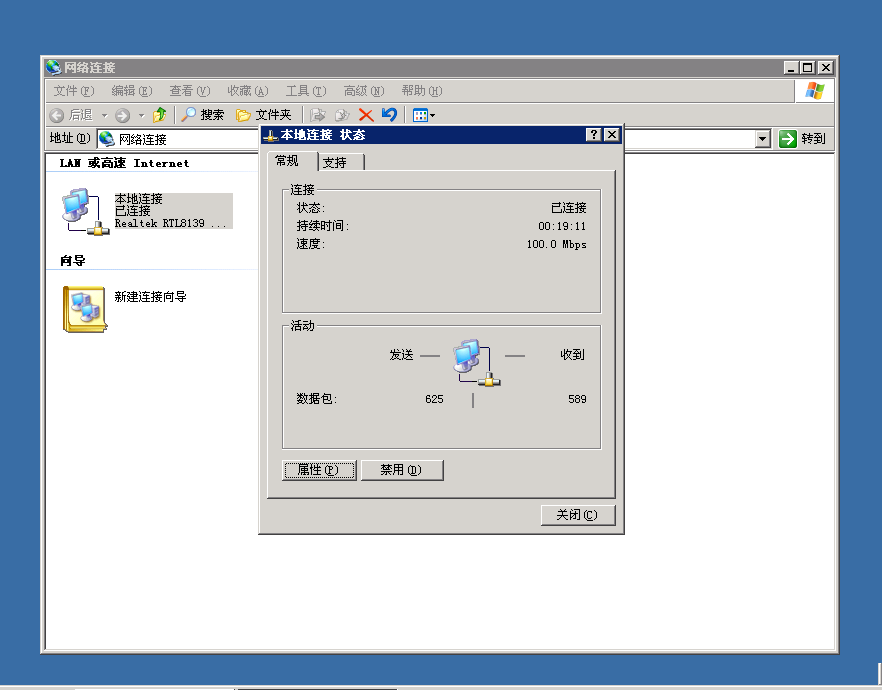The image size is (882, 690).
Task: Click the Move To toolbar icon
Action: tap(318, 115)
